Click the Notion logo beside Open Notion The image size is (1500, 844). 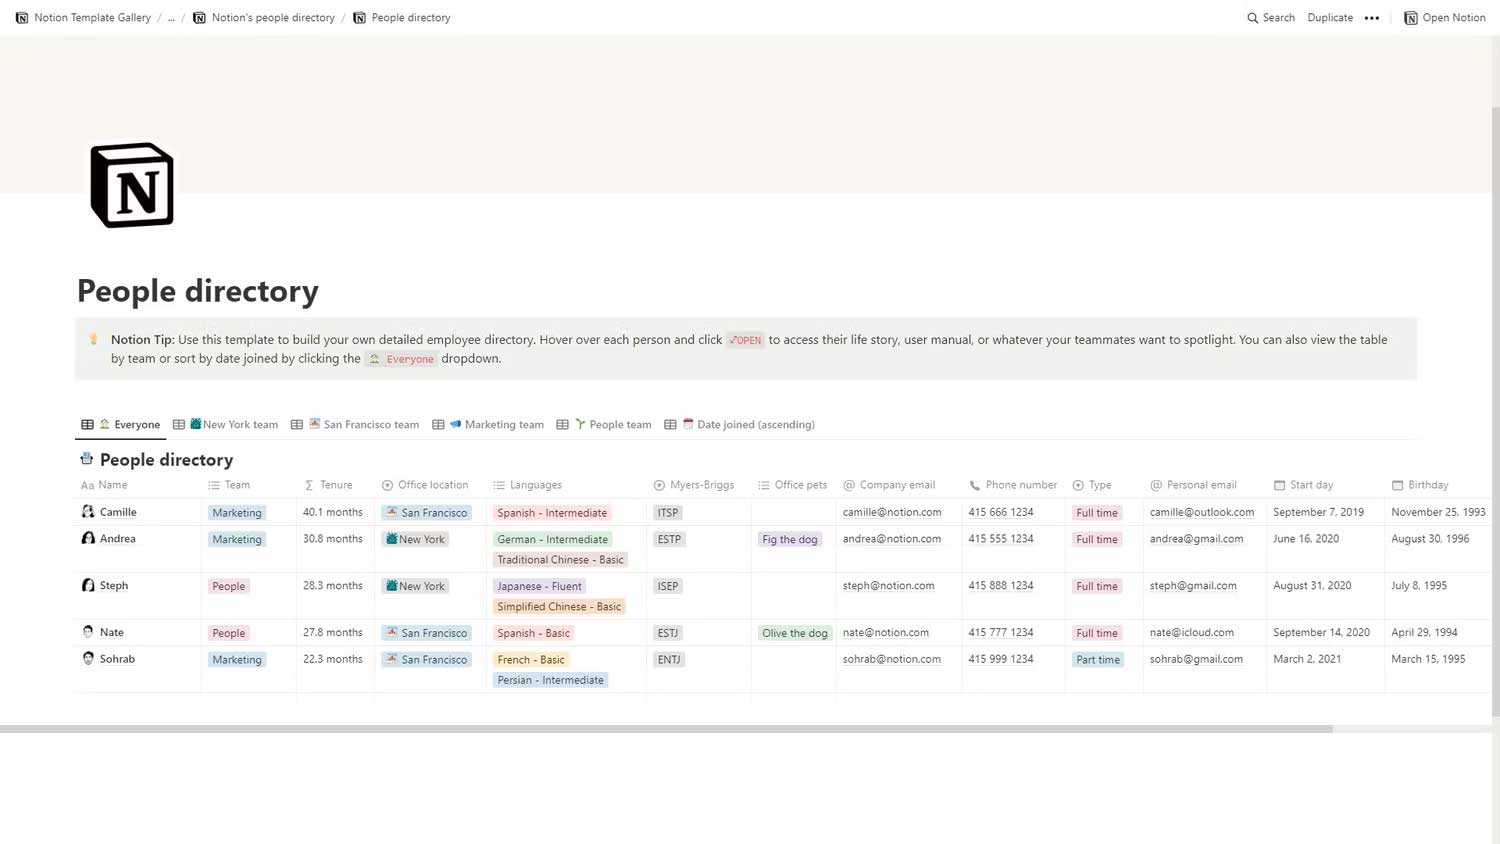point(1410,18)
